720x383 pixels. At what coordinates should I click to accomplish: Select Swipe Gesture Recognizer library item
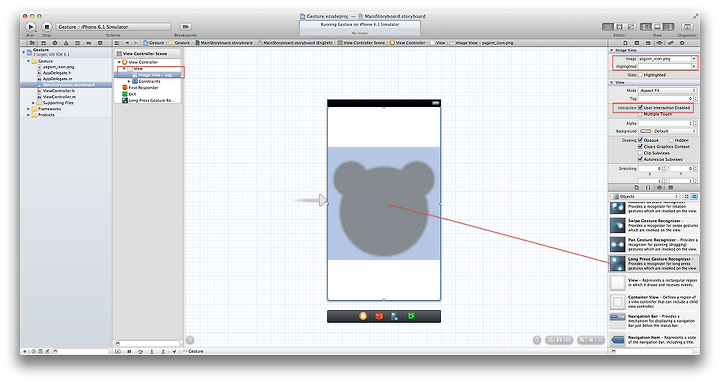point(654,225)
